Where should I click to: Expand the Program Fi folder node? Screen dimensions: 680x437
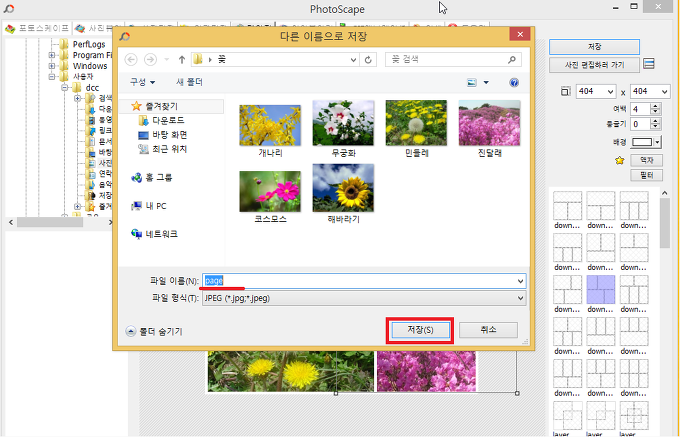click(x=52, y=55)
